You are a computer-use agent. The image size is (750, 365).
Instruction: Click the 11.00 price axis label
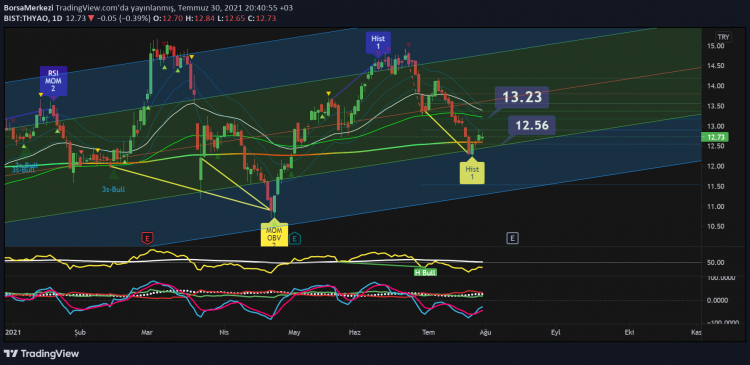pos(715,207)
